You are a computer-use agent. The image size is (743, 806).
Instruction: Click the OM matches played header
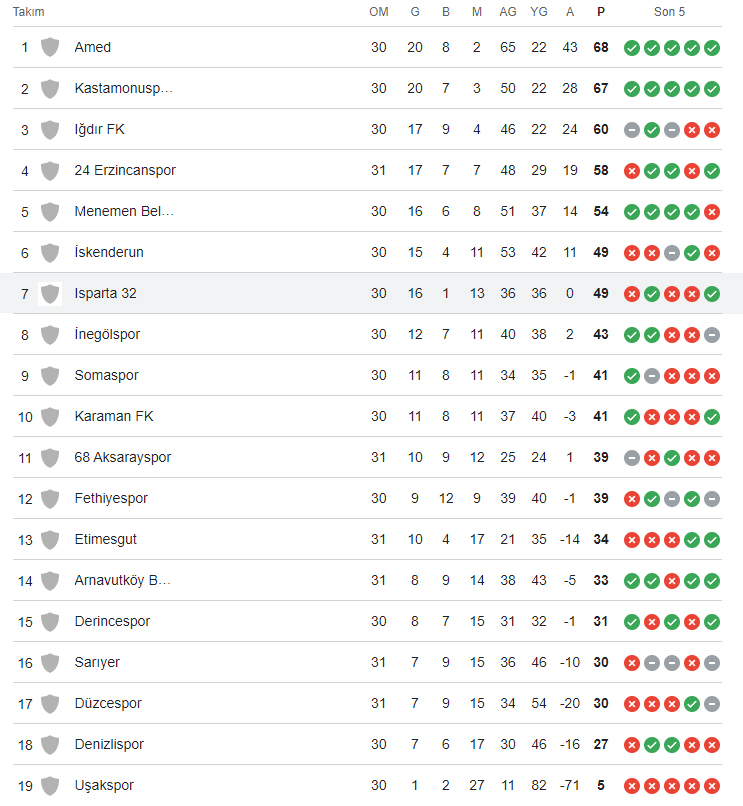point(379,12)
